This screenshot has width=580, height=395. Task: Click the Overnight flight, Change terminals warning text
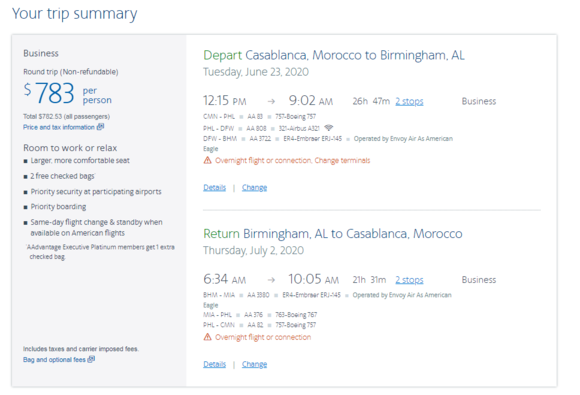tap(293, 161)
